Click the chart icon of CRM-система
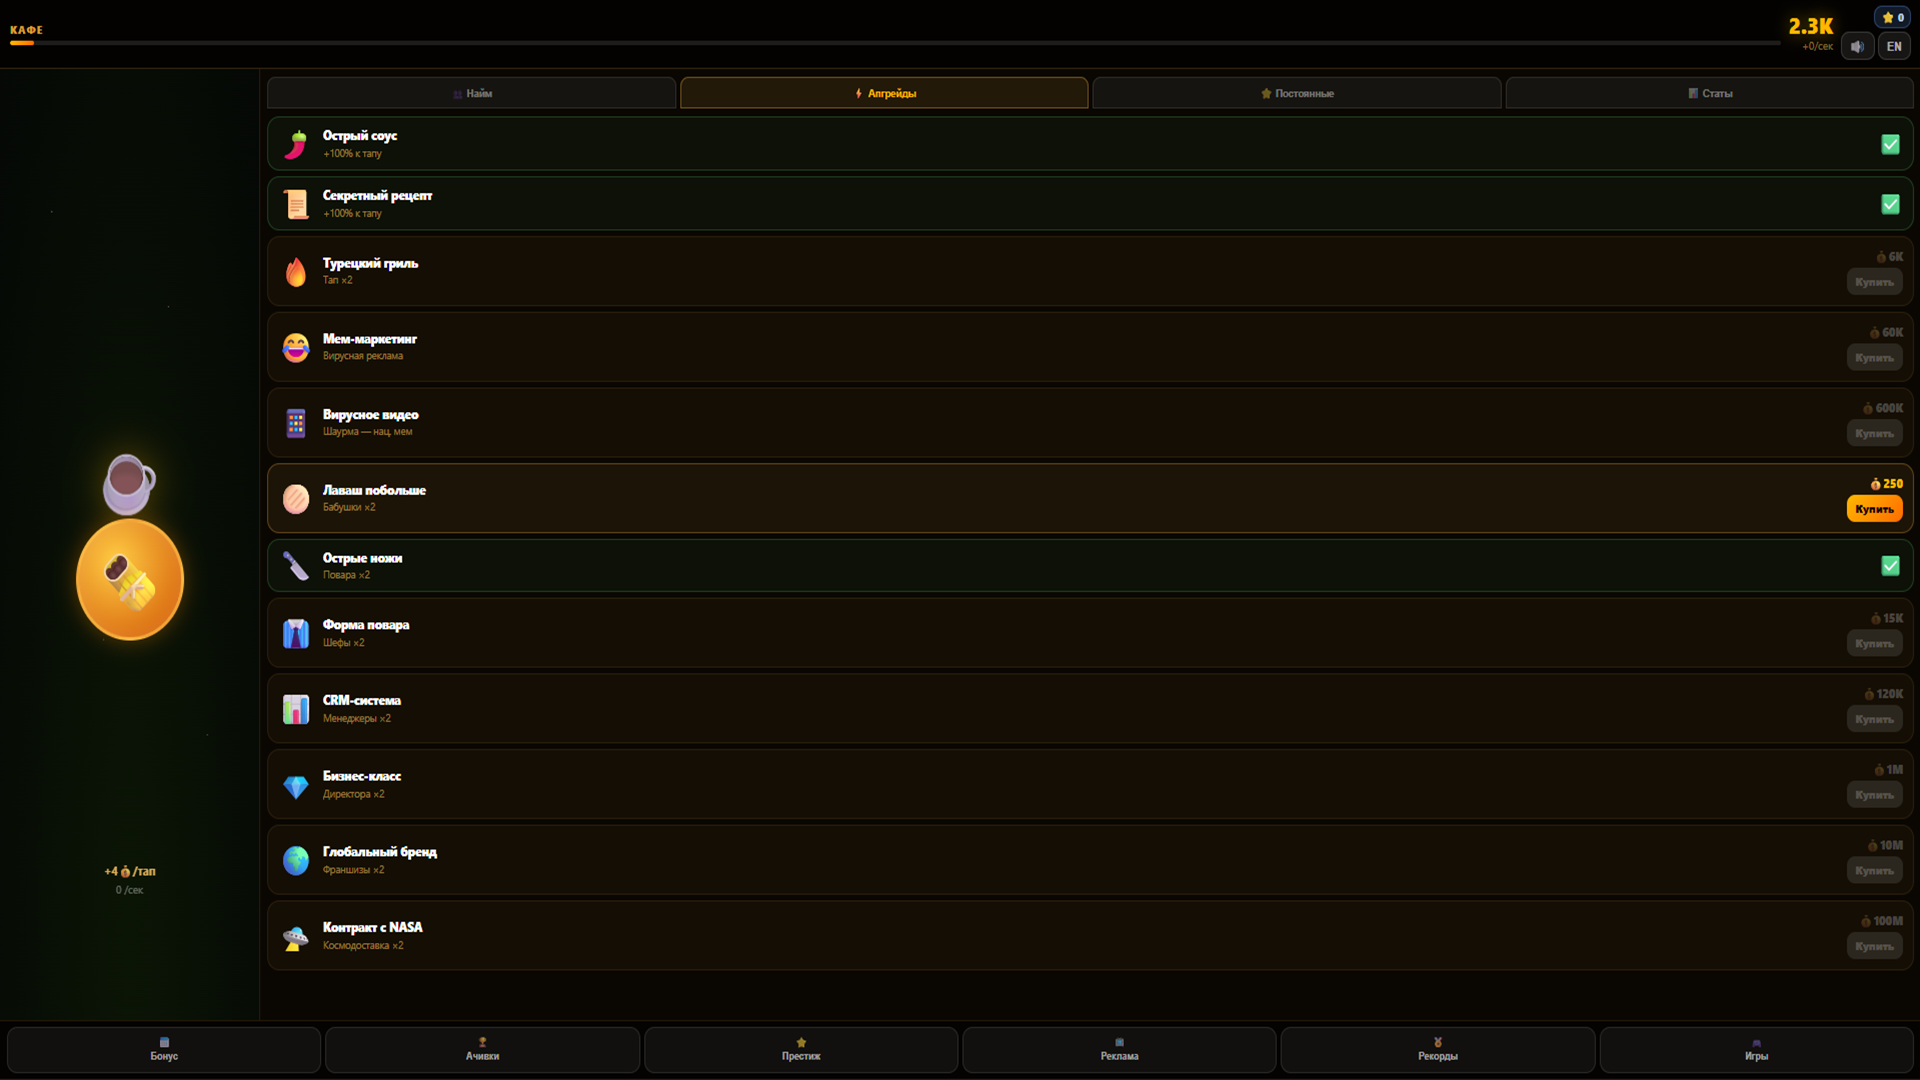The width and height of the screenshot is (1920, 1080). point(296,709)
